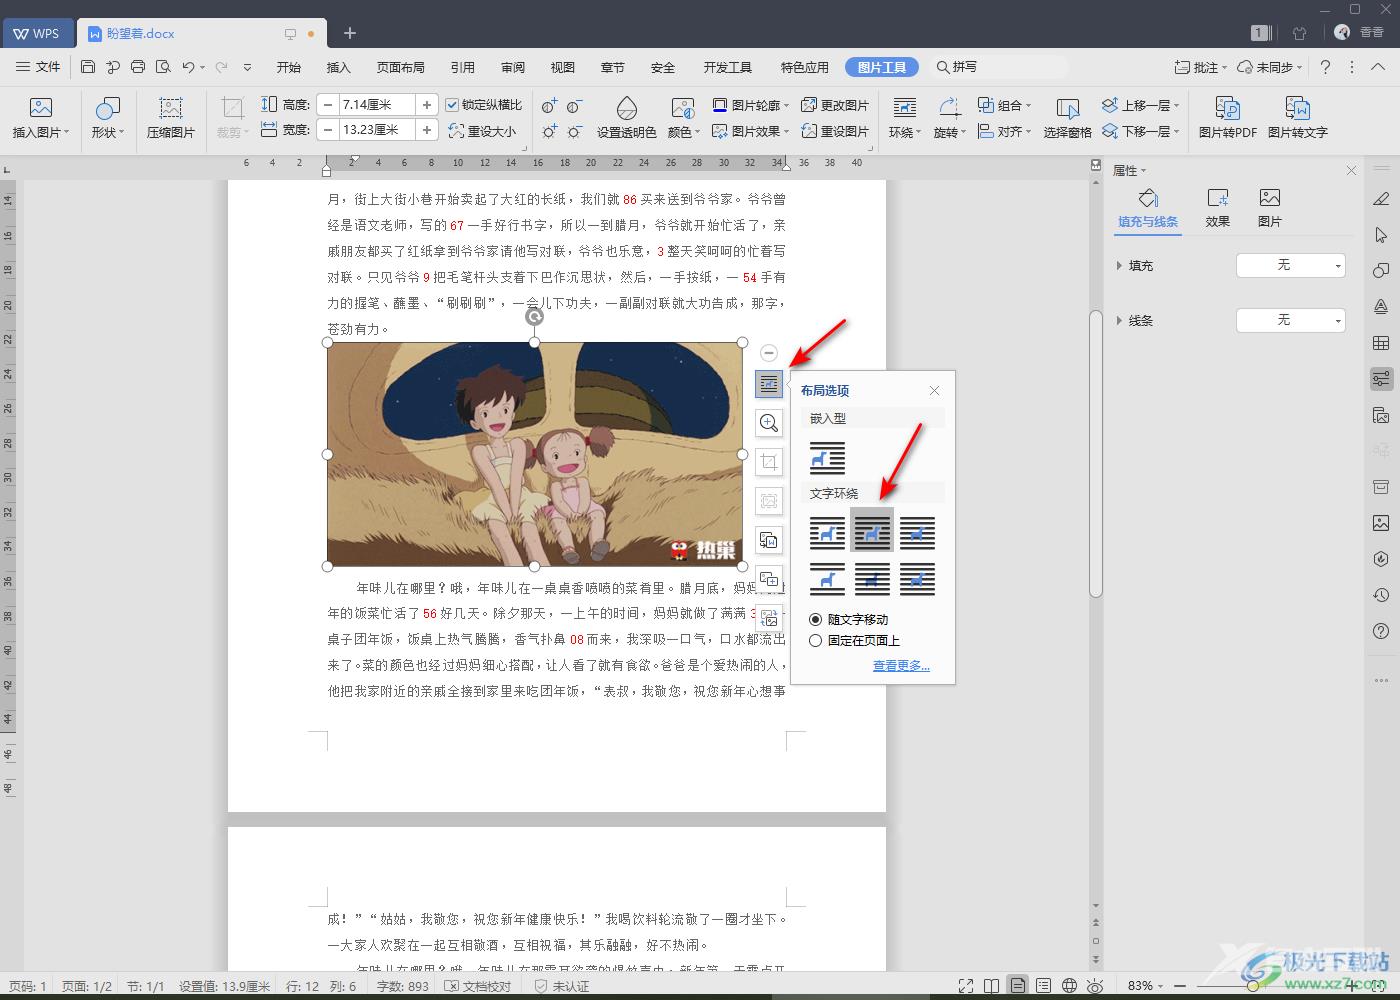Click the height input field

pos(377,105)
